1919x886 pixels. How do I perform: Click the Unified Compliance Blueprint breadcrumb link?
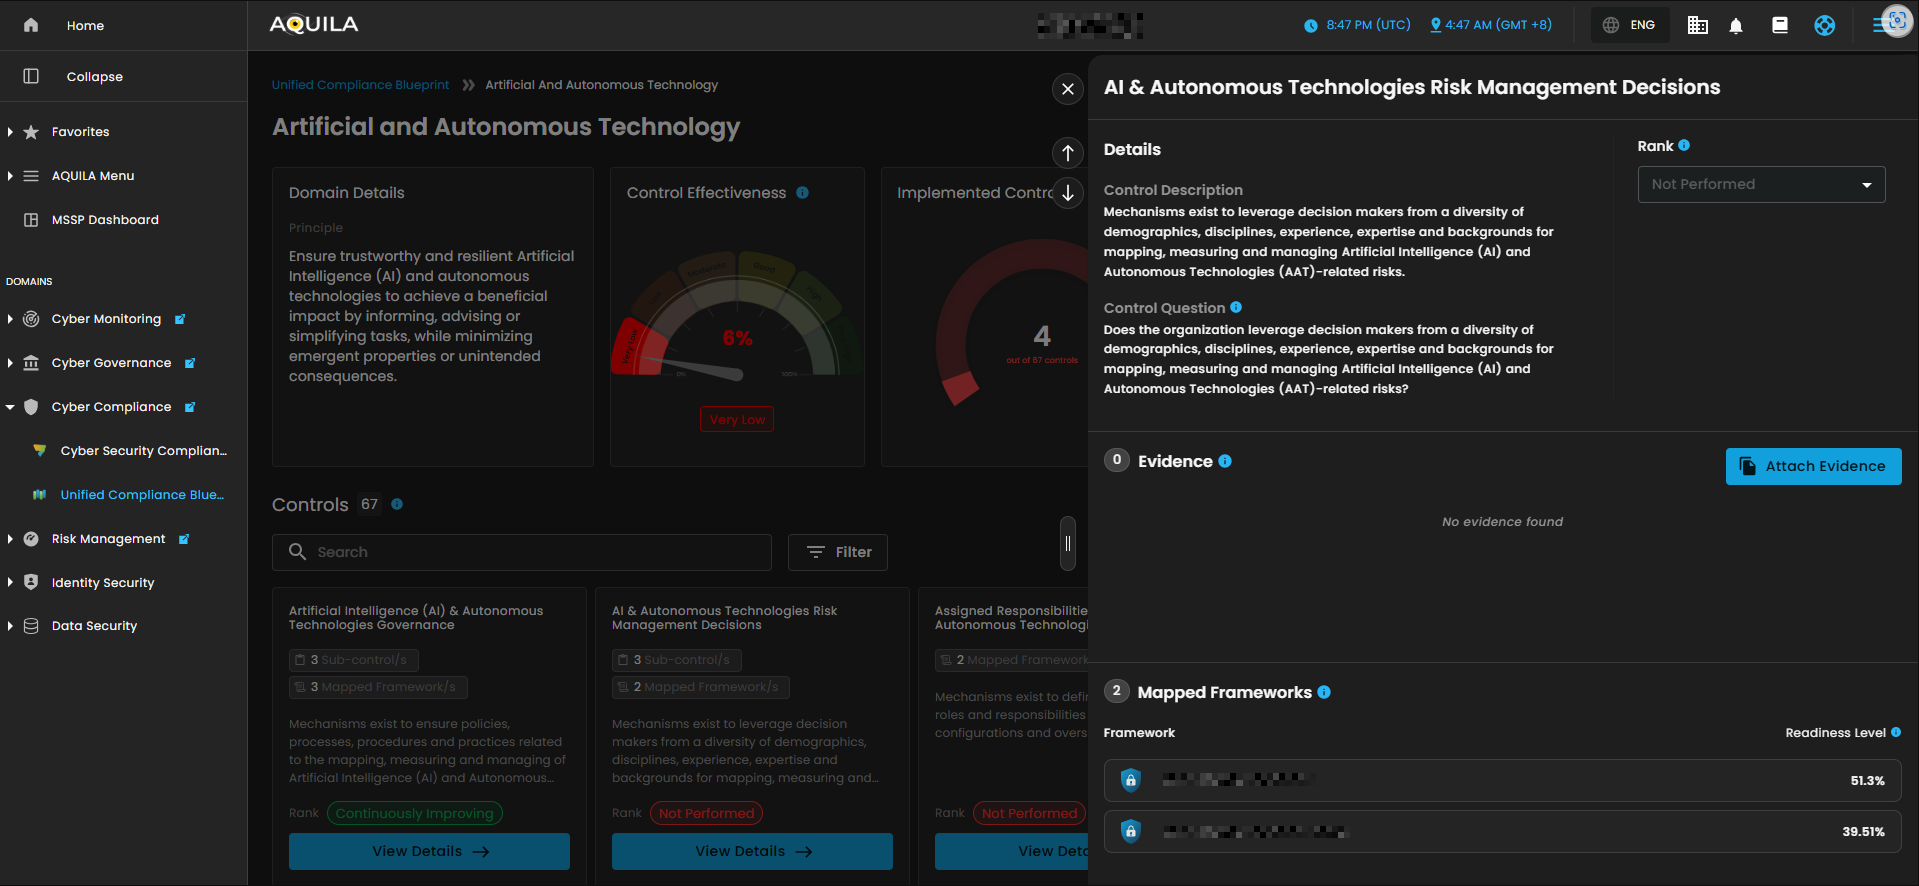360,85
